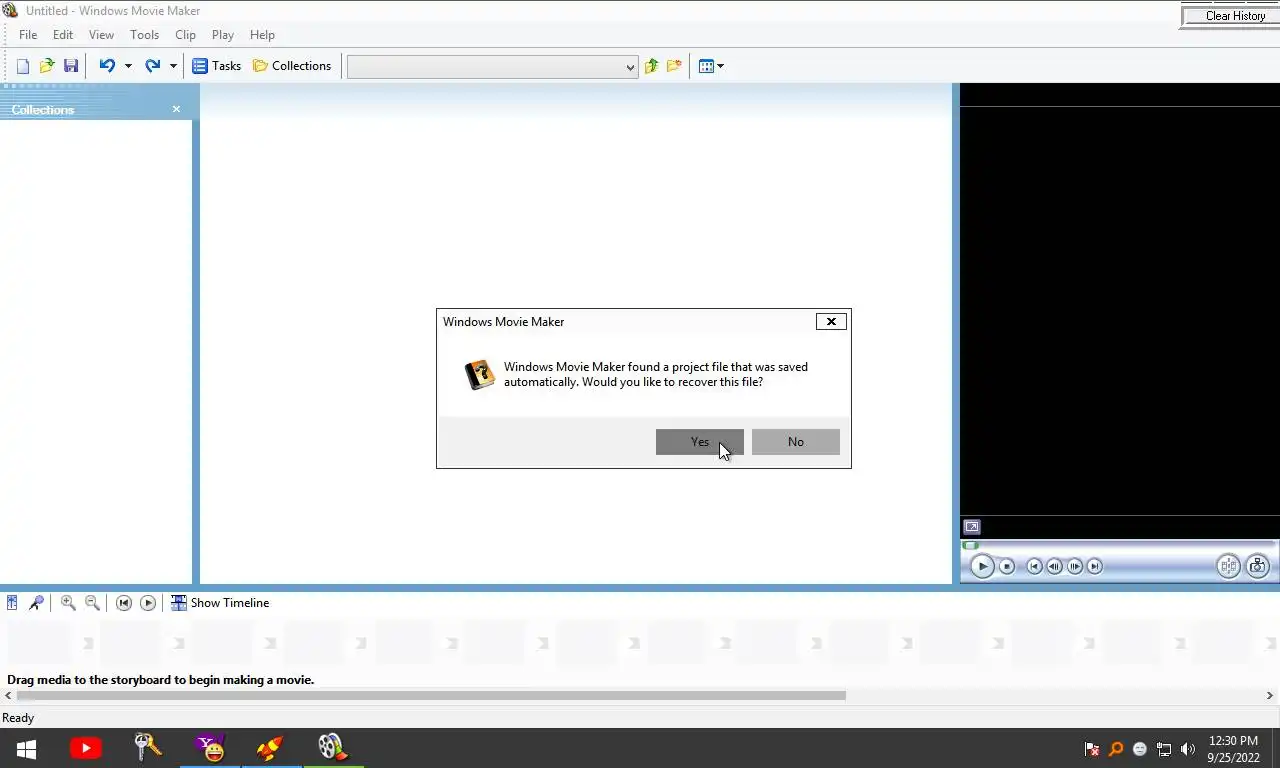Click the Save Project floppy disk icon

(x=71, y=66)
